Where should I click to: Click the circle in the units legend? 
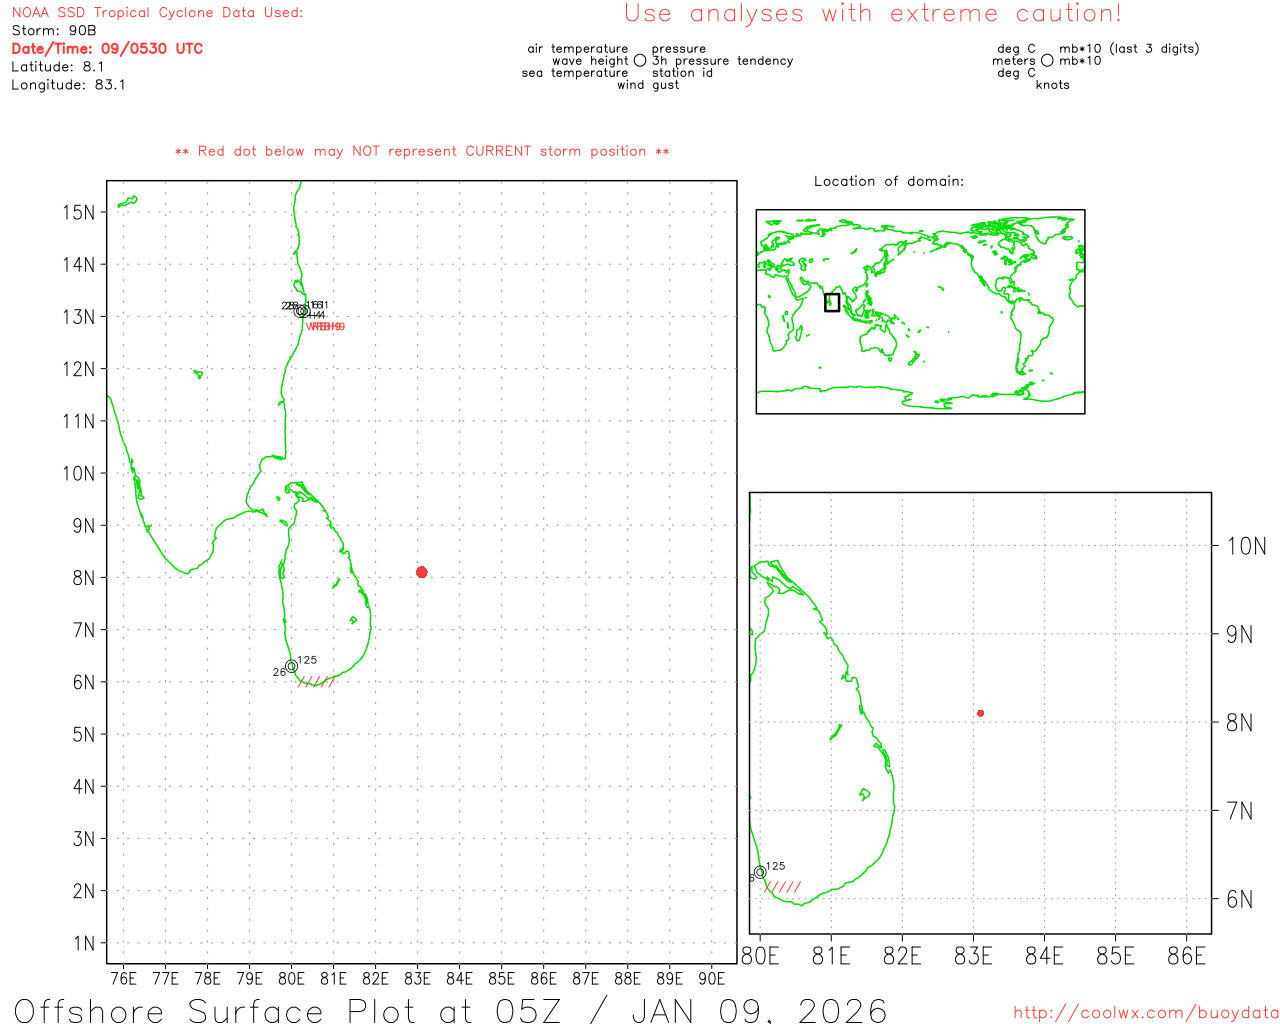pos(1047,61)
